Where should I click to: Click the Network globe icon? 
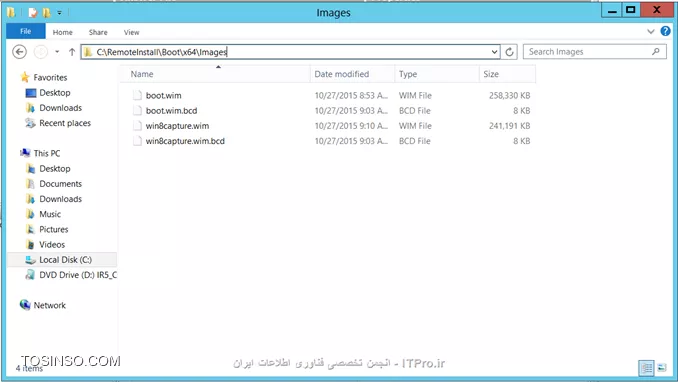25,305
